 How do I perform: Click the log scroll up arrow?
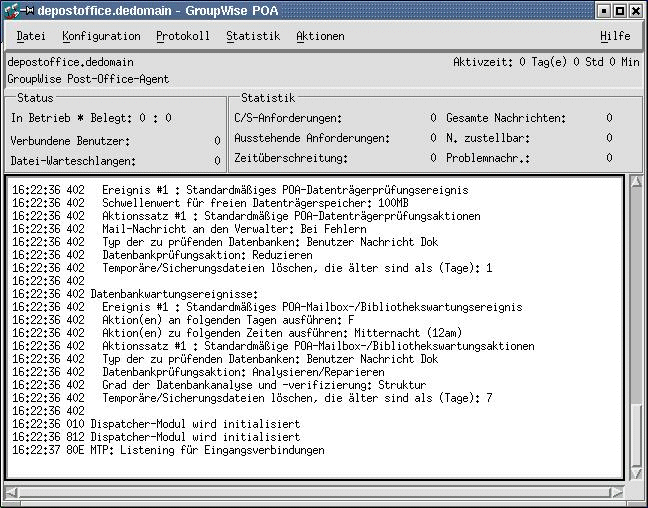636,181
